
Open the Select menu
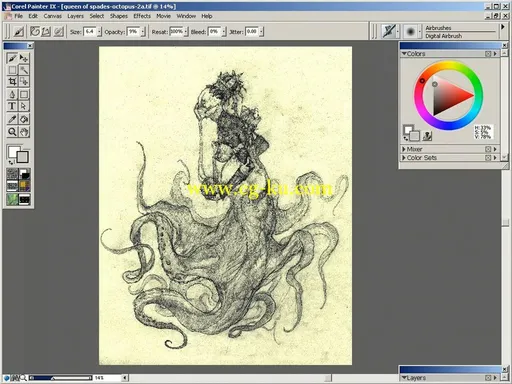(97, 16)
